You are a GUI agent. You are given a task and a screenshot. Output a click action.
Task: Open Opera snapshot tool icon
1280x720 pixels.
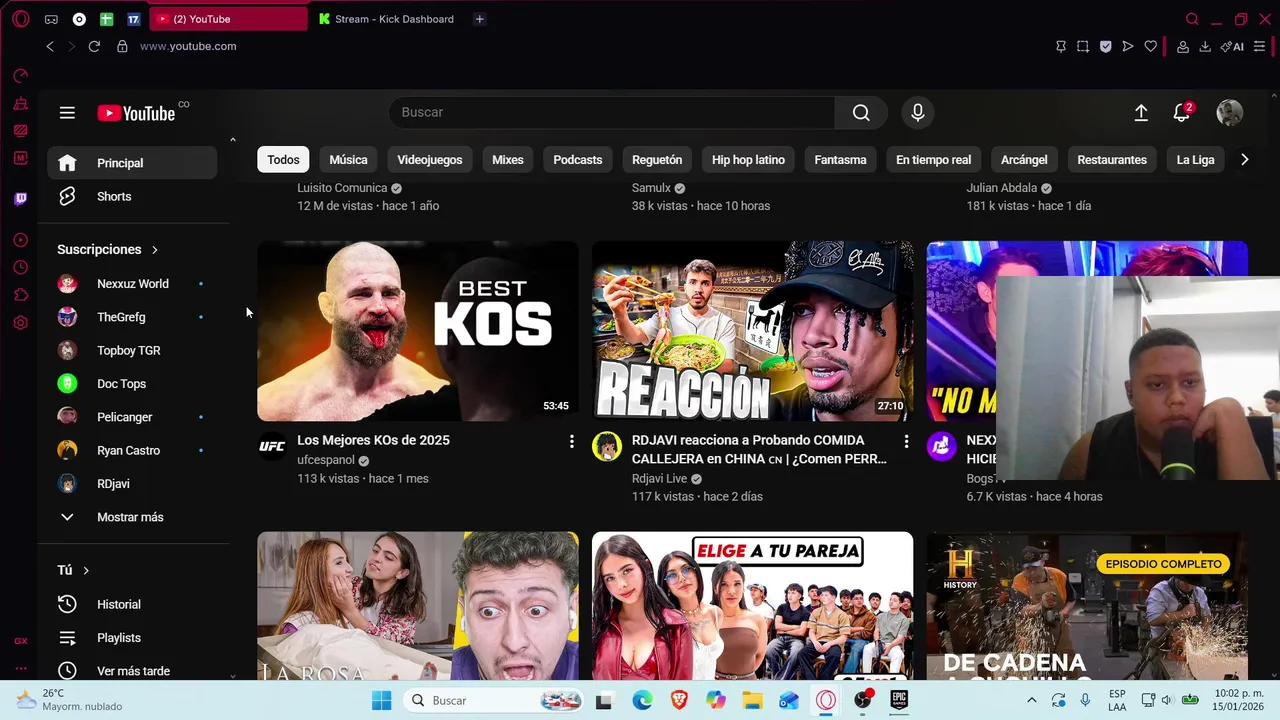click(x=1083, y=46)
